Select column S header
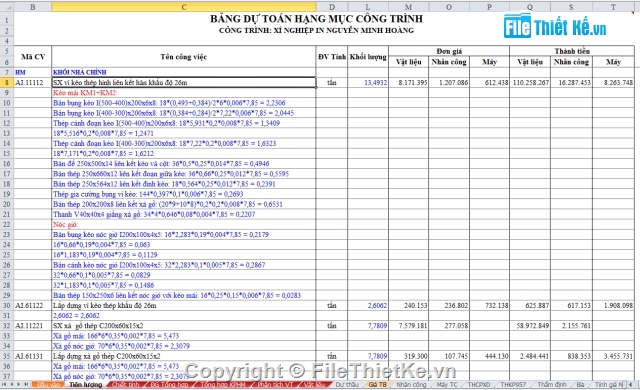This screenshot has height=390, width=640. 571,7
